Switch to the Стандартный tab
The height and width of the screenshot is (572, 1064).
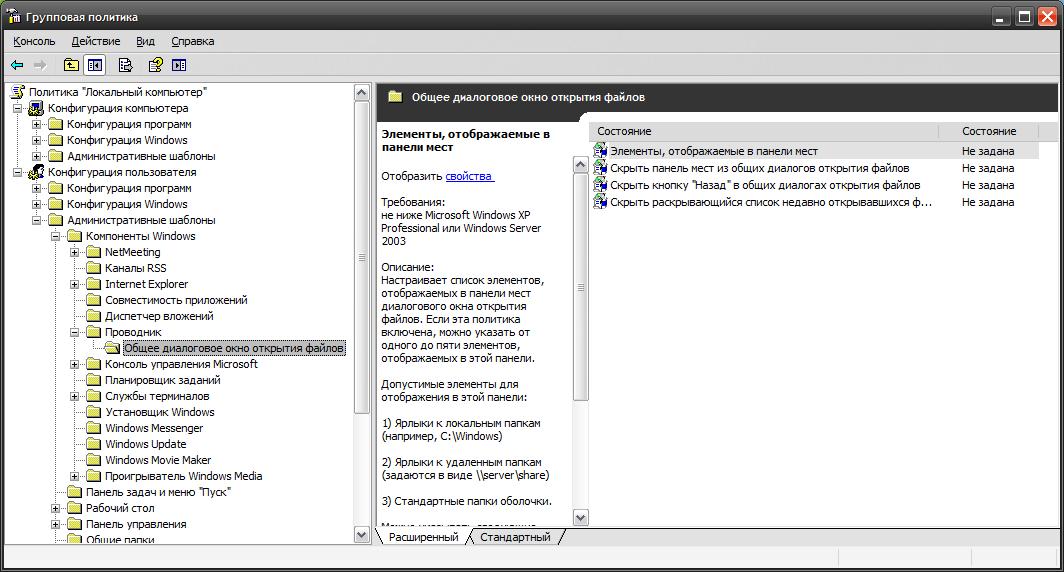tap(515, 537)
